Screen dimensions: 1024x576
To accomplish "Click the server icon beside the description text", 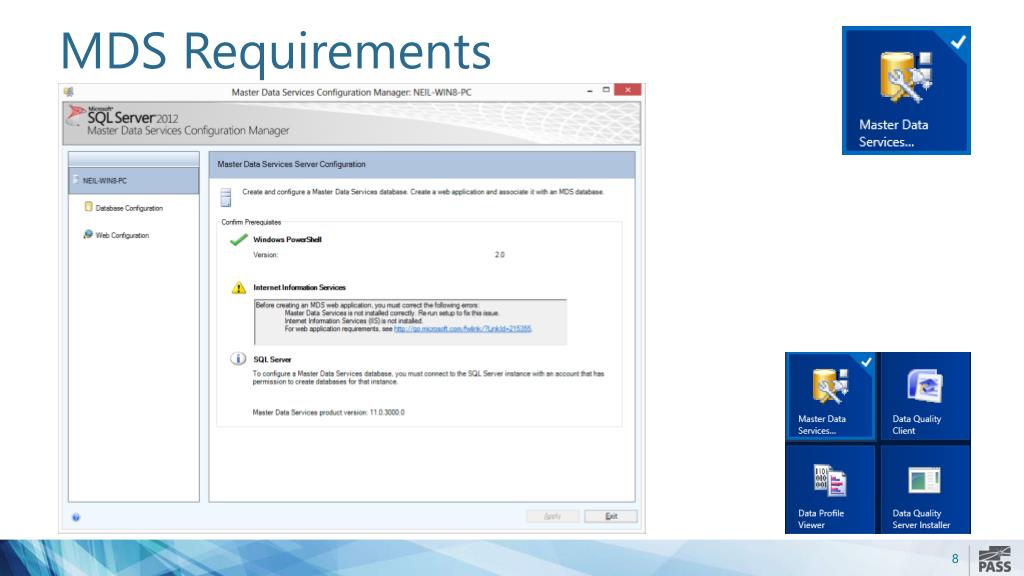I will (x=225, y=197).
